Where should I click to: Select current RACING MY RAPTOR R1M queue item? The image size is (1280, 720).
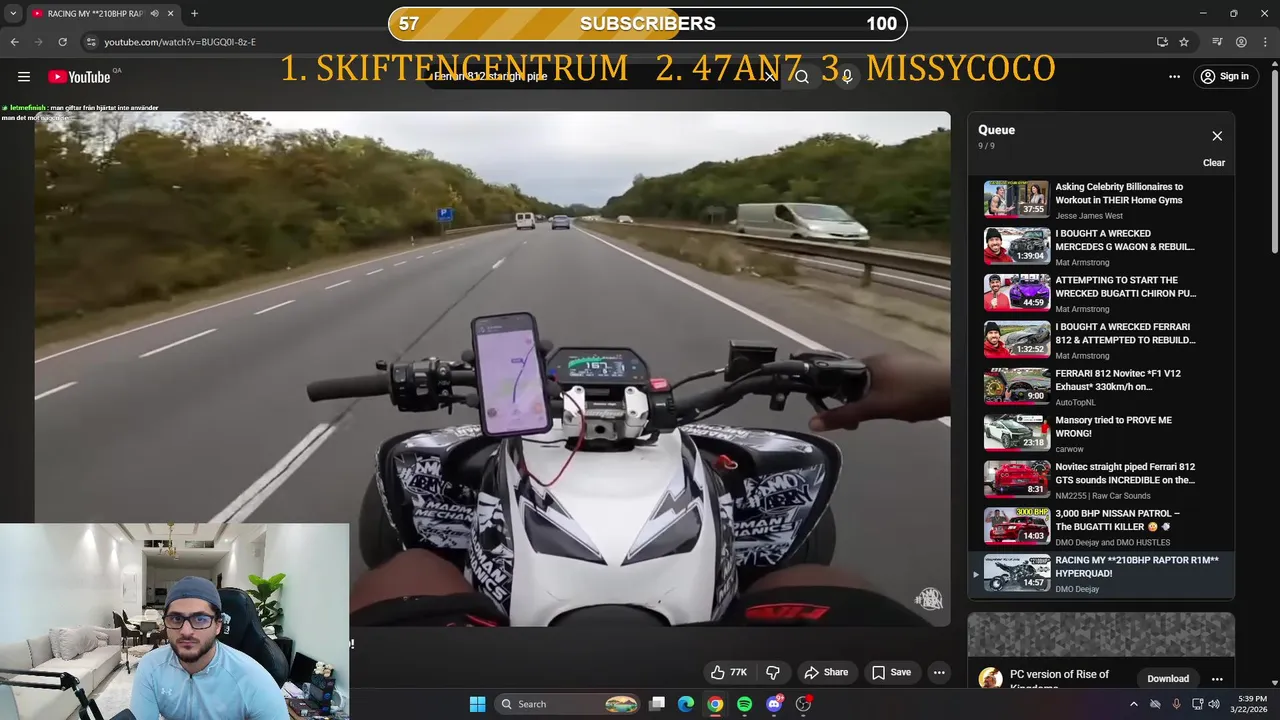pos(1101,574)
